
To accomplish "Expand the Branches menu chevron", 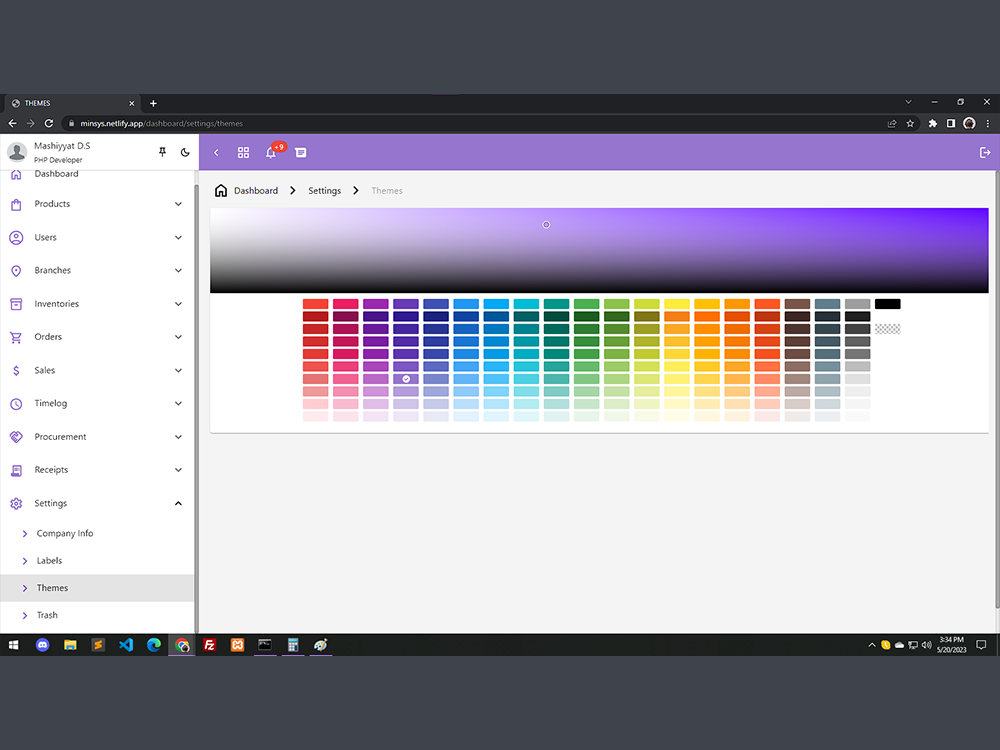I will [x=179, y=270].
